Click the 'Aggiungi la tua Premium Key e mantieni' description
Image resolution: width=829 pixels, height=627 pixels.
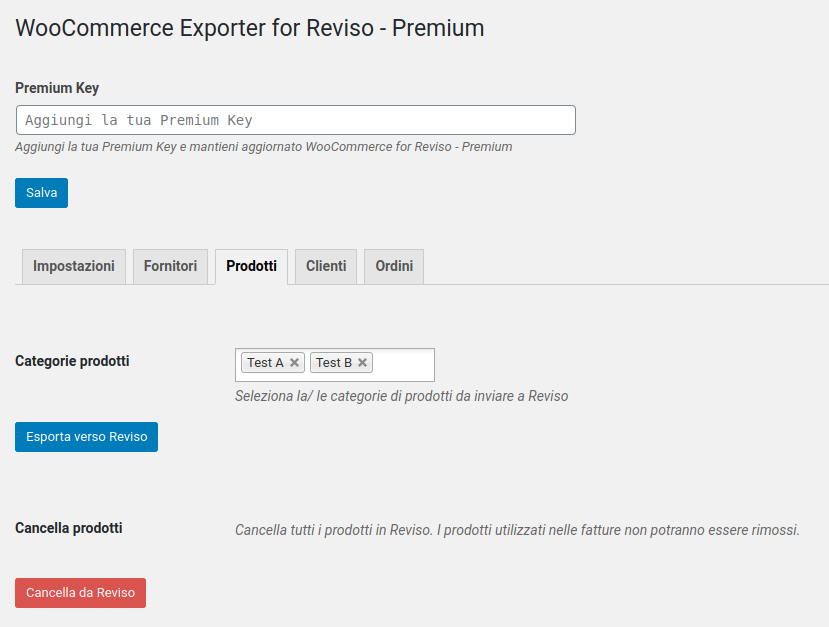(x=264, y=146)
